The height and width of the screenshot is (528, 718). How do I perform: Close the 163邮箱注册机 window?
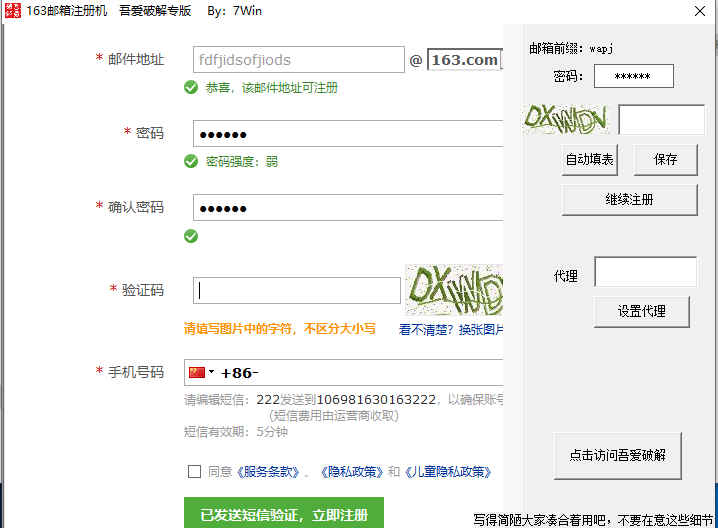(x=700, y=11)
